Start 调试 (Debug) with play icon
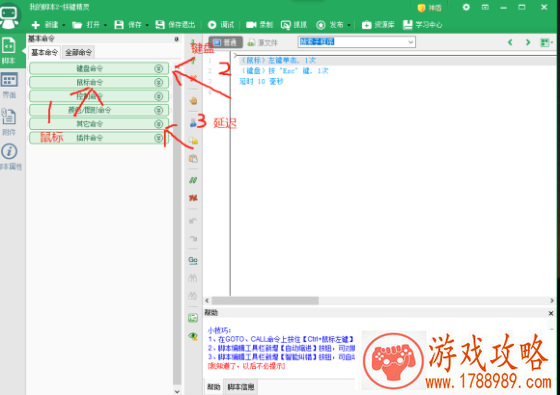This screenshot has height=395, width=560. [221, 25]
